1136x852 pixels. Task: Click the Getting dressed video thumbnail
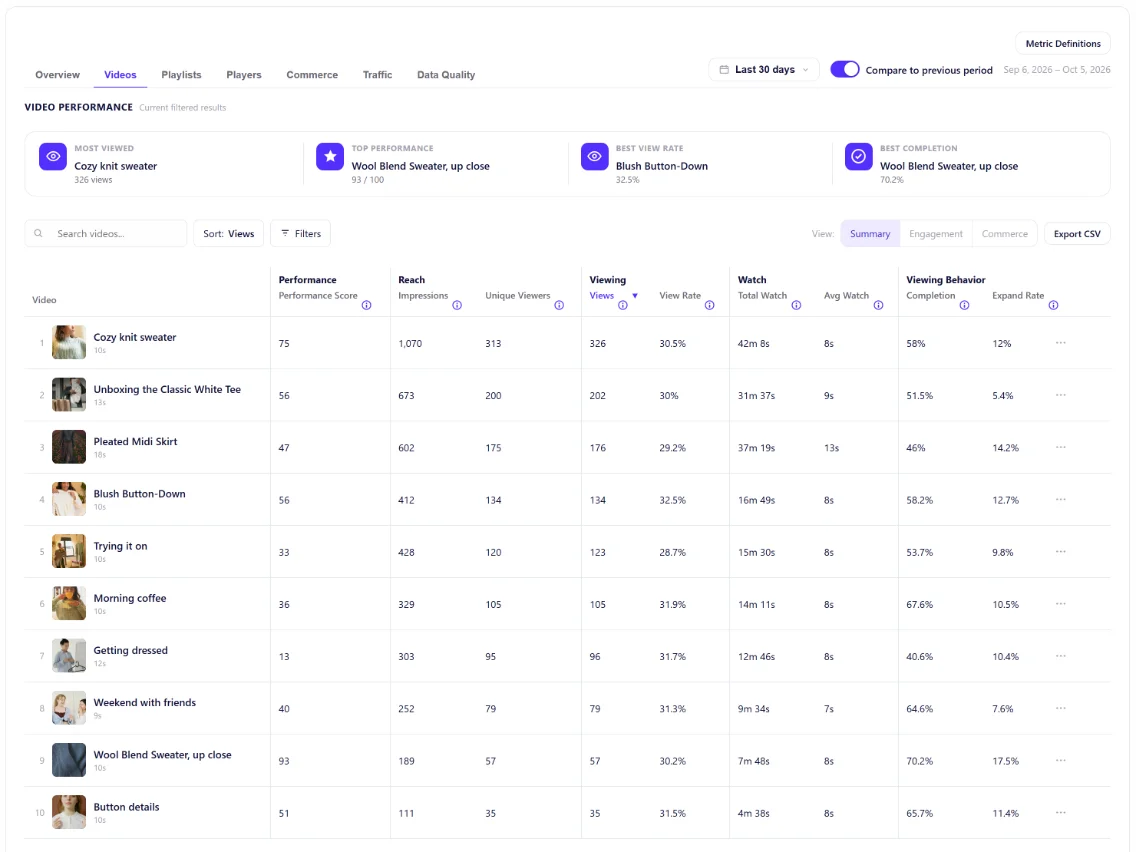[69, 656]
